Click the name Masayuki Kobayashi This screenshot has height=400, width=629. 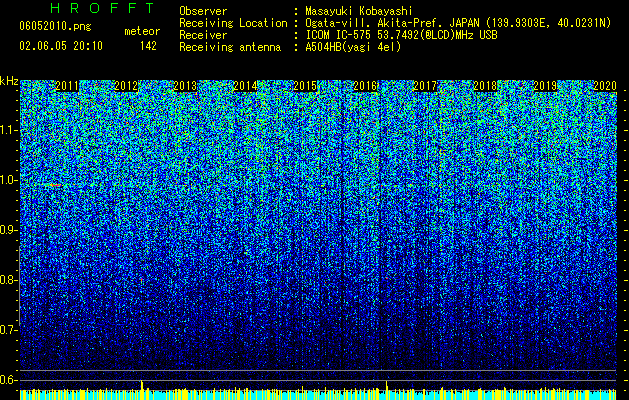coord(359,11)
